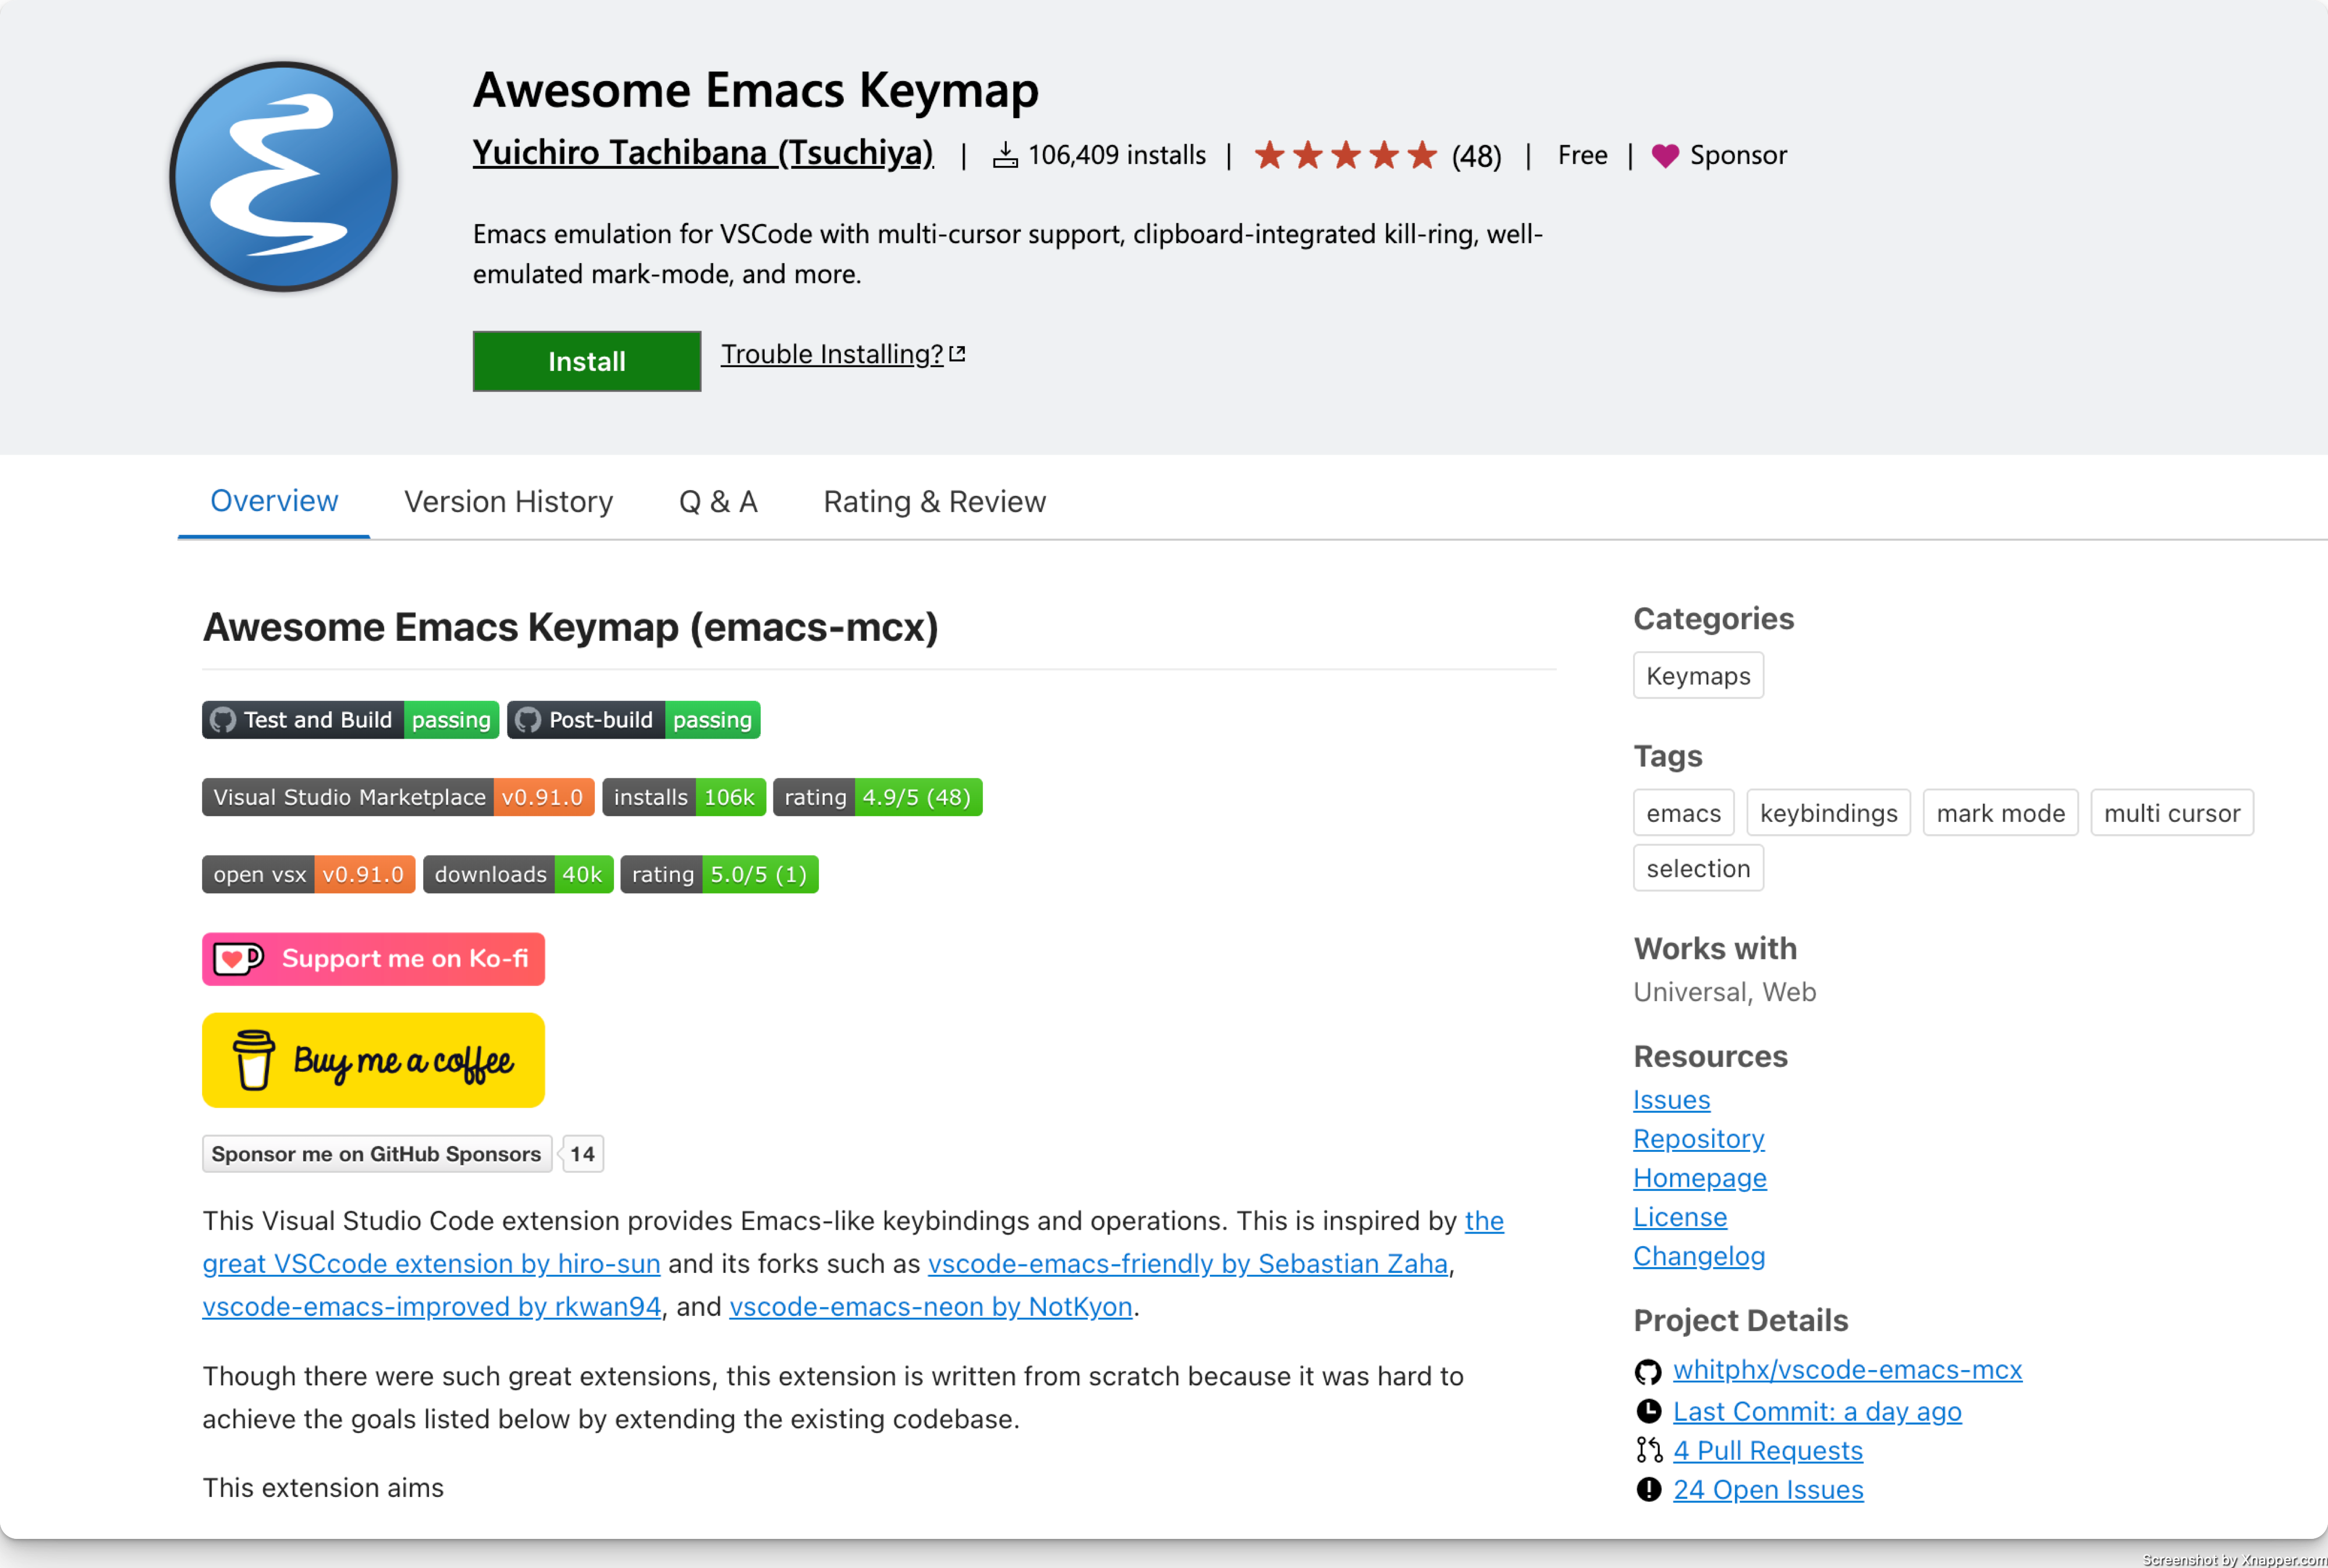
Task: Click the Free price label
Action: [x=1583, y=155]
